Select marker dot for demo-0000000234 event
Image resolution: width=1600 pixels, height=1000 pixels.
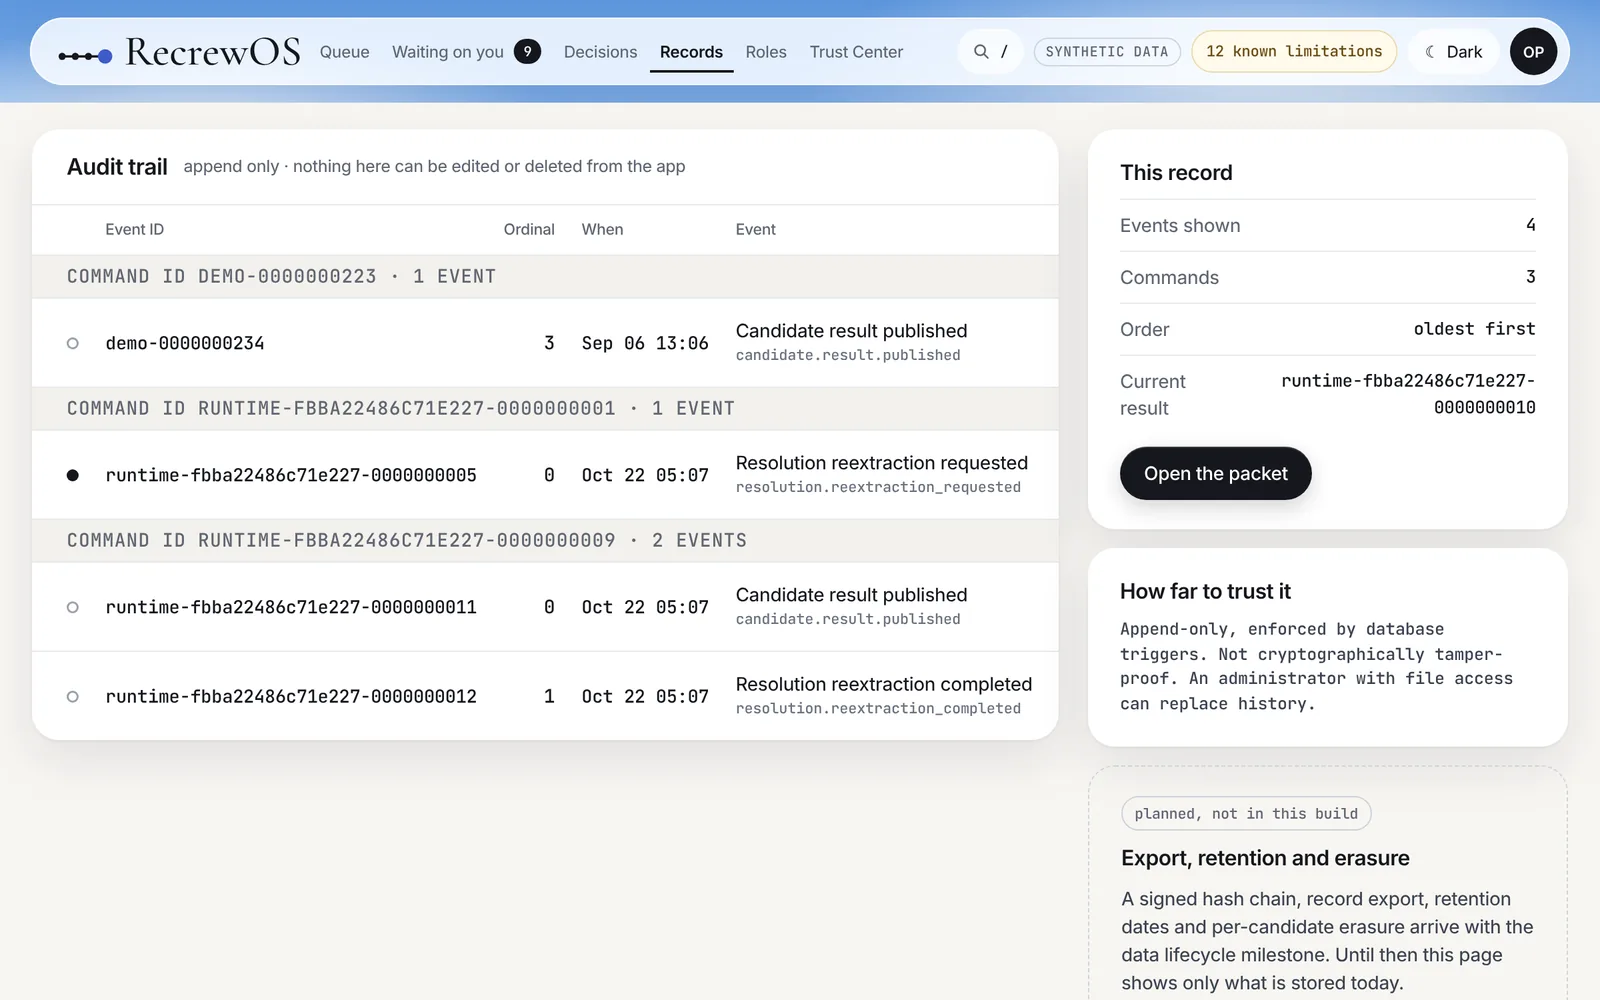[72, 343]
